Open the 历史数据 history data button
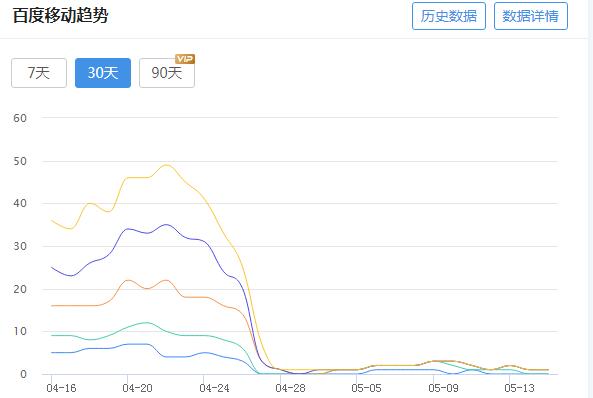The image size is (593, 398). [x=449, y=16]
